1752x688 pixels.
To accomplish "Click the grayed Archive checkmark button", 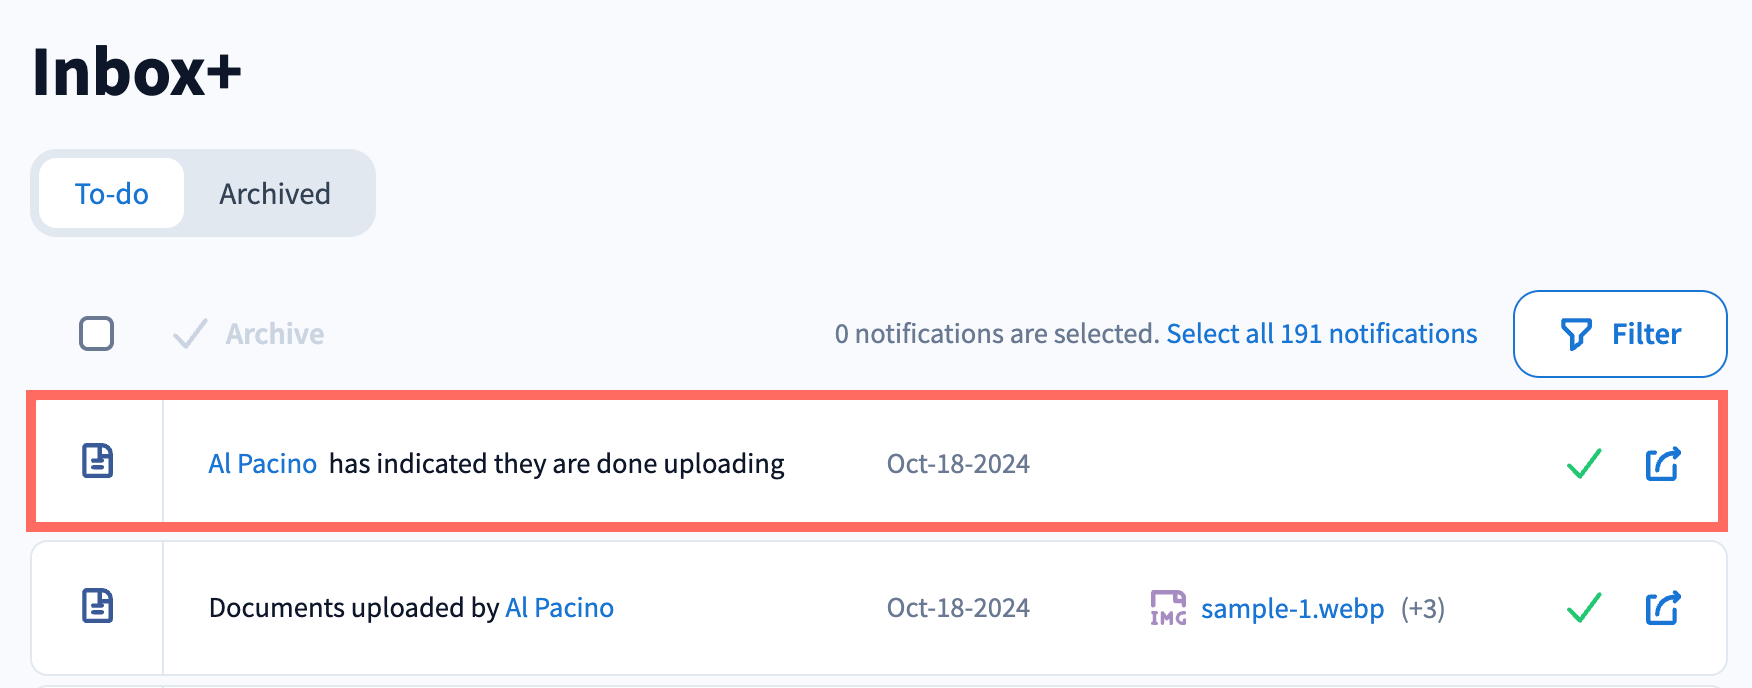I will 249,334.
